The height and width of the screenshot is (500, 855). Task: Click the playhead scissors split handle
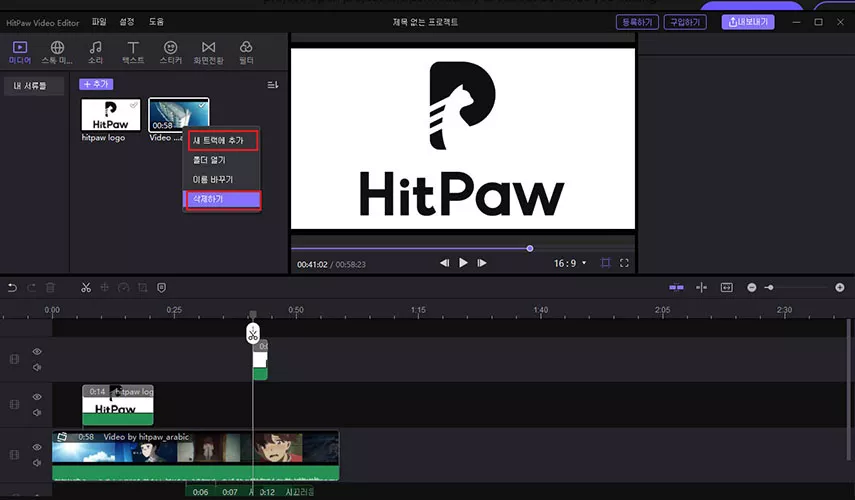(x=252, y=333)
